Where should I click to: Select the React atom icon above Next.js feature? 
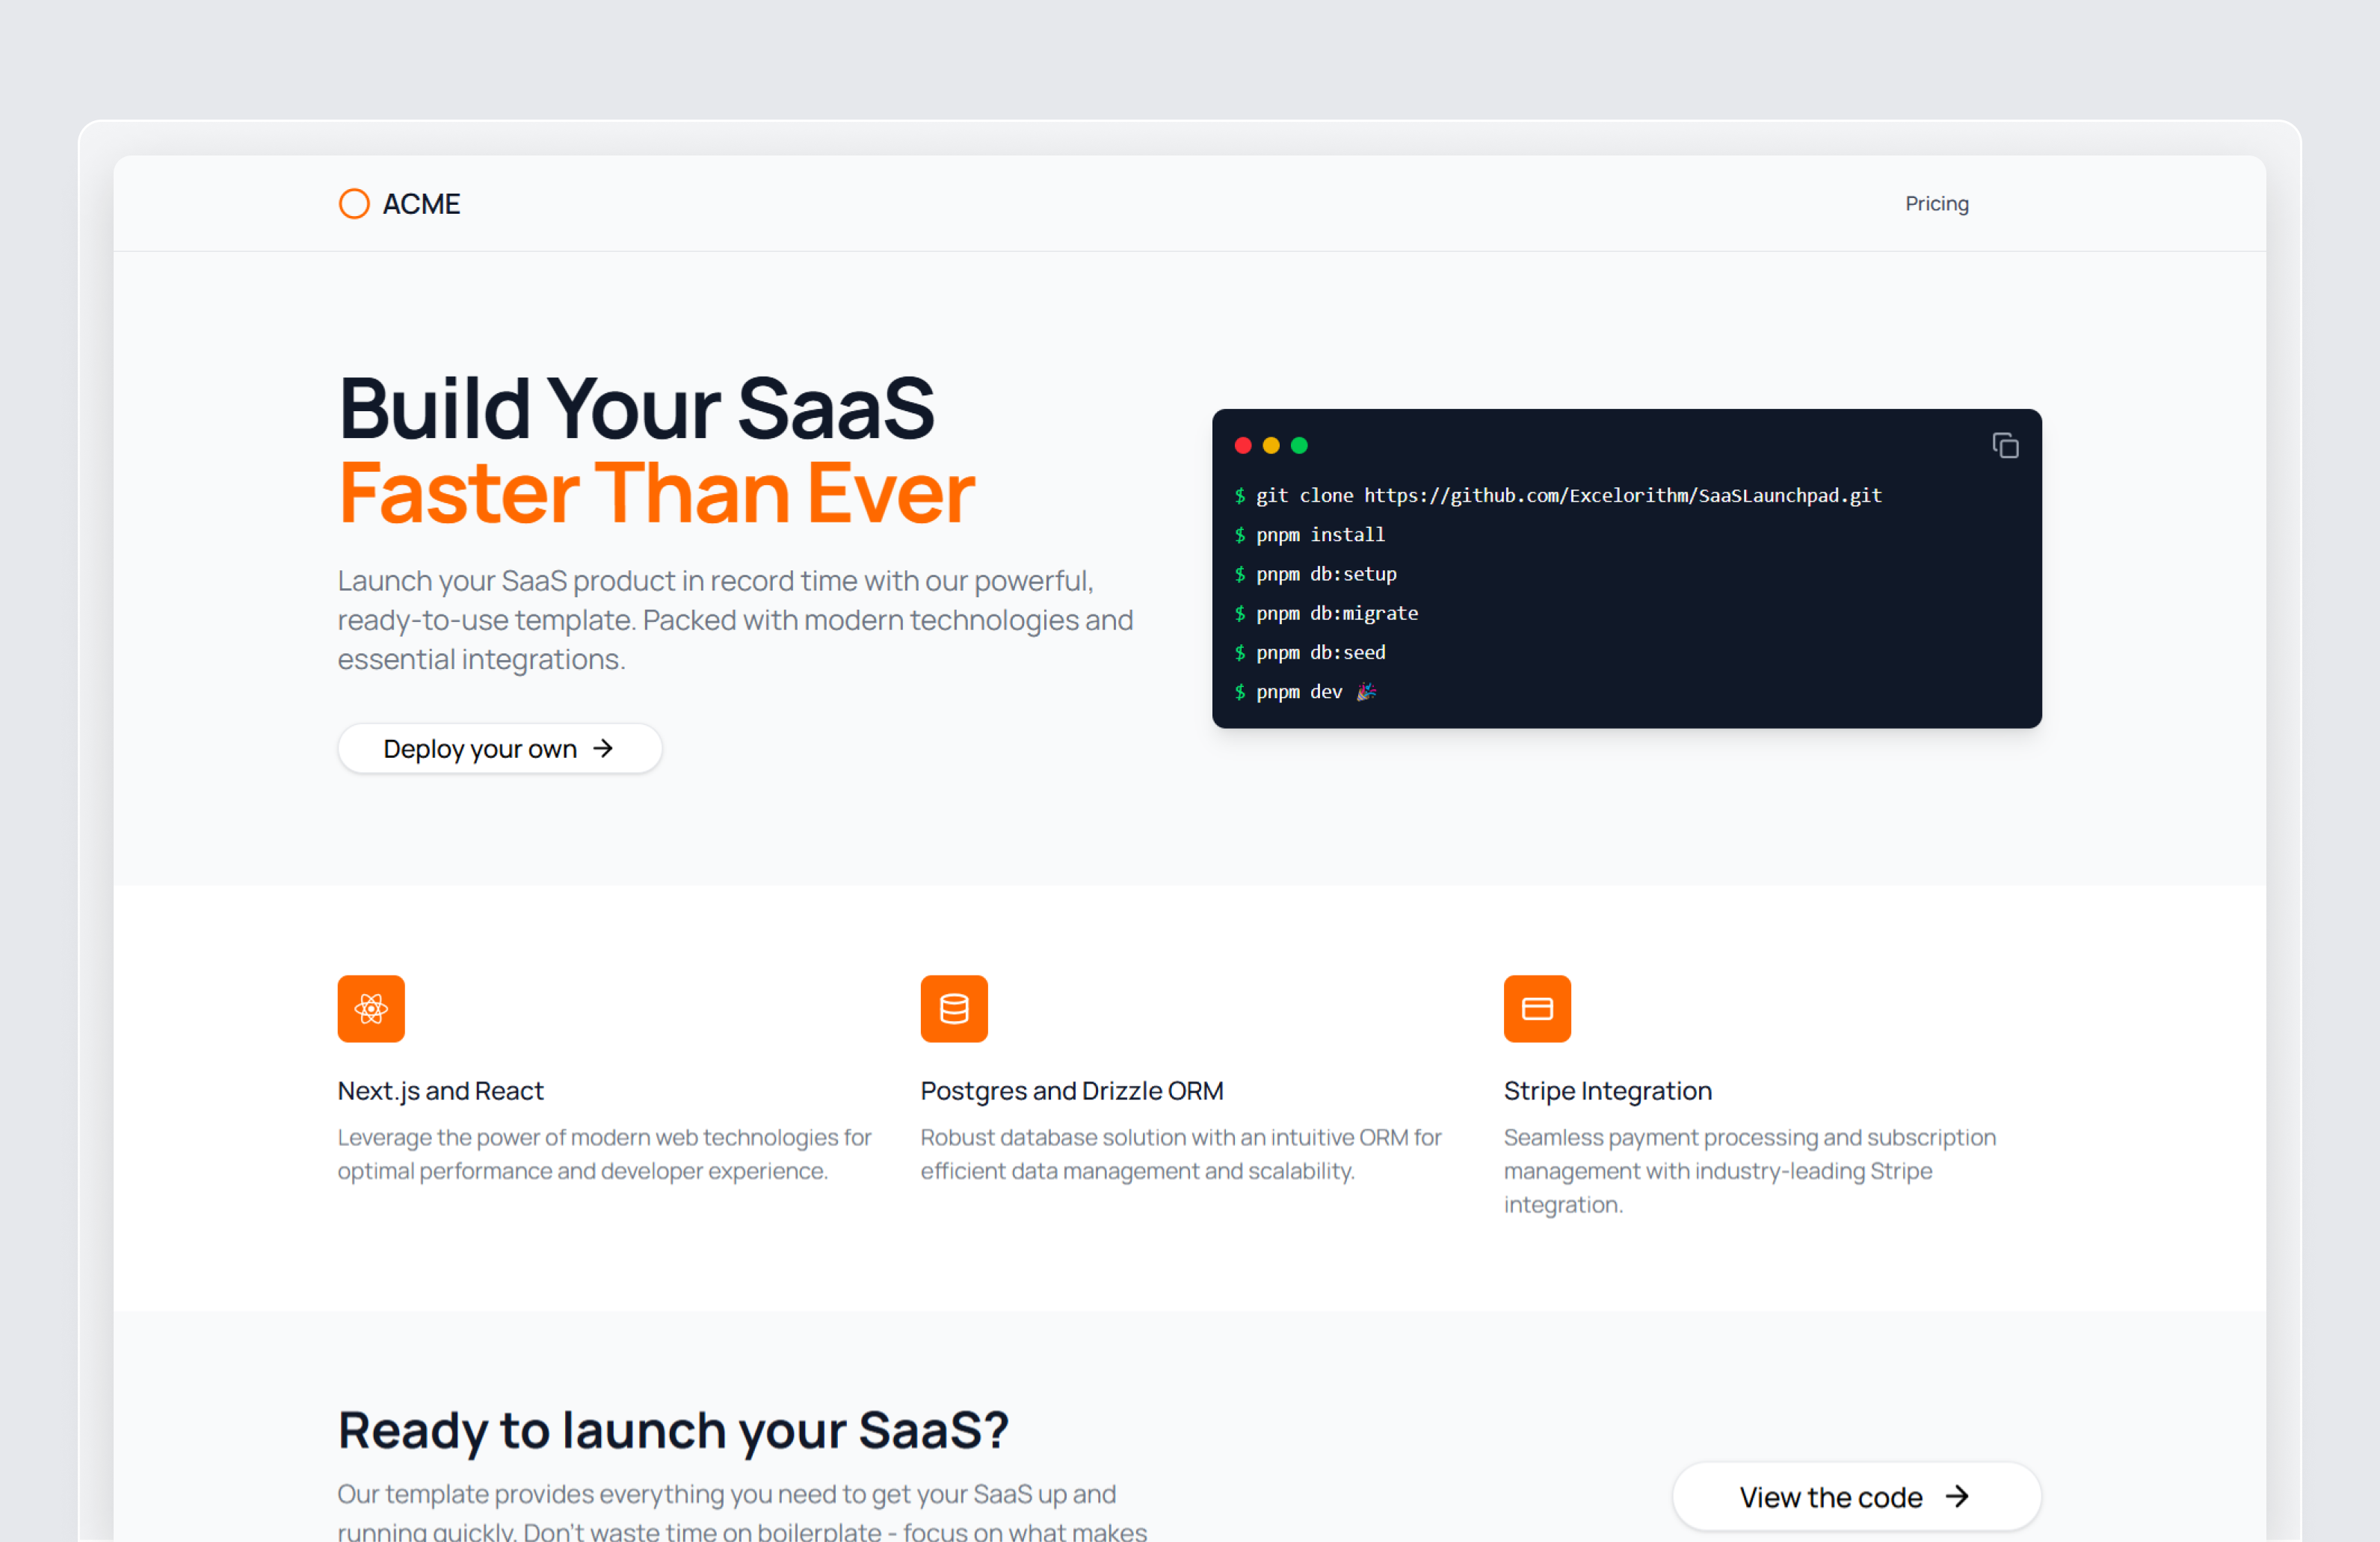(370, 1009)
